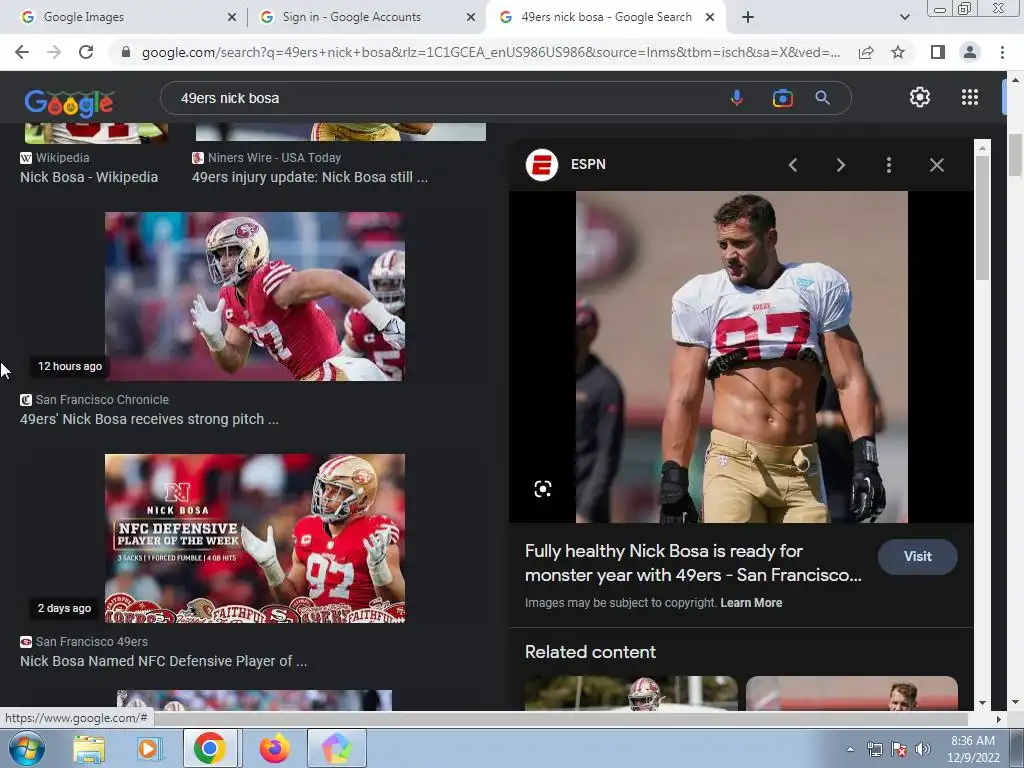Click the San Francisco 49ers source label
The image size is (1024, 768).
click(x=91, y=641)
